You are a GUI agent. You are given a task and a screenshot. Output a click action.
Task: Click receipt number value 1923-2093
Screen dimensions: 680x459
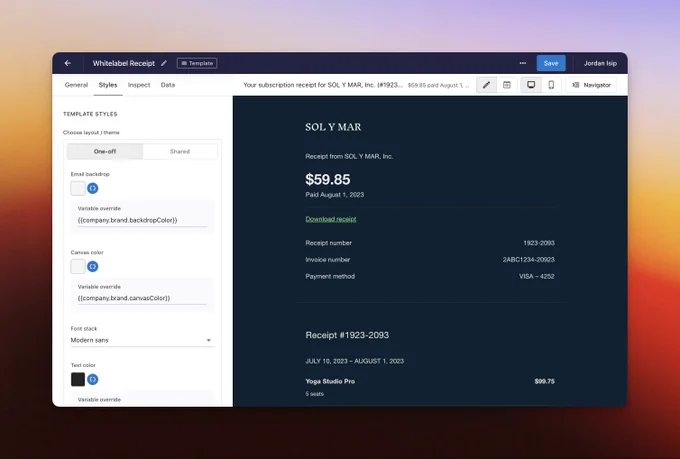(x=539, y=243)
